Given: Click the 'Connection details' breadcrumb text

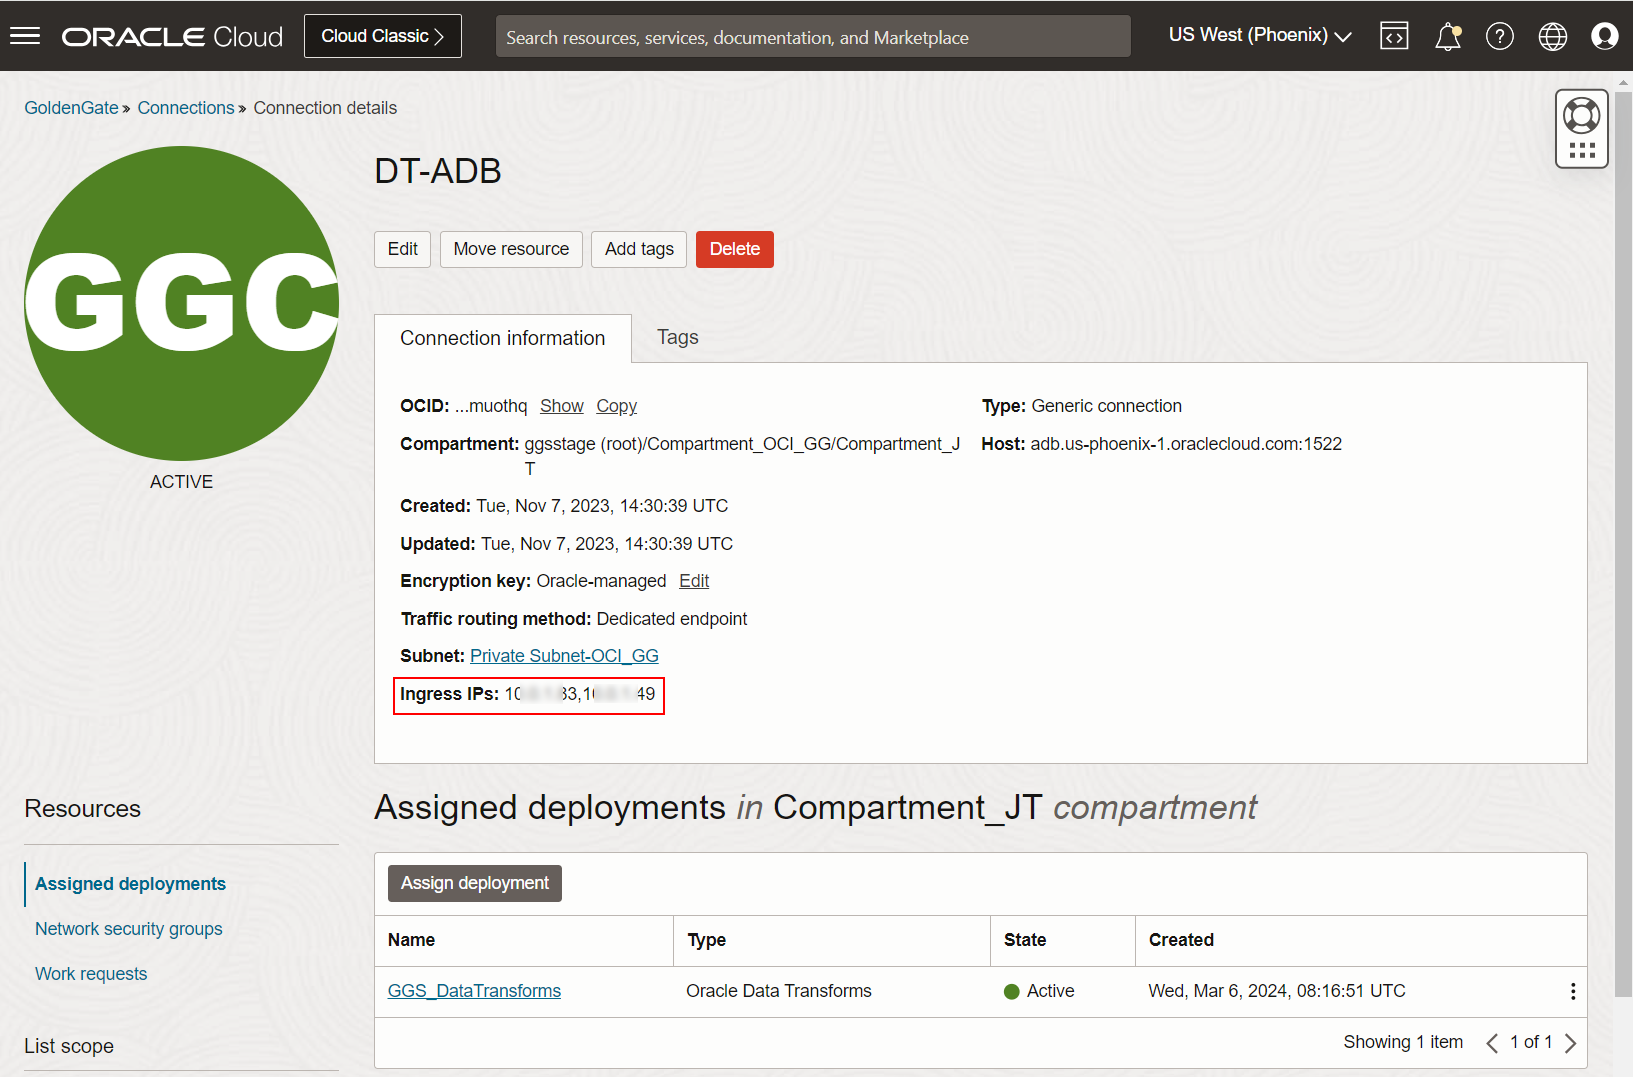Looking at the screenshot, I should pyautogui.click(x=325, y=108).
